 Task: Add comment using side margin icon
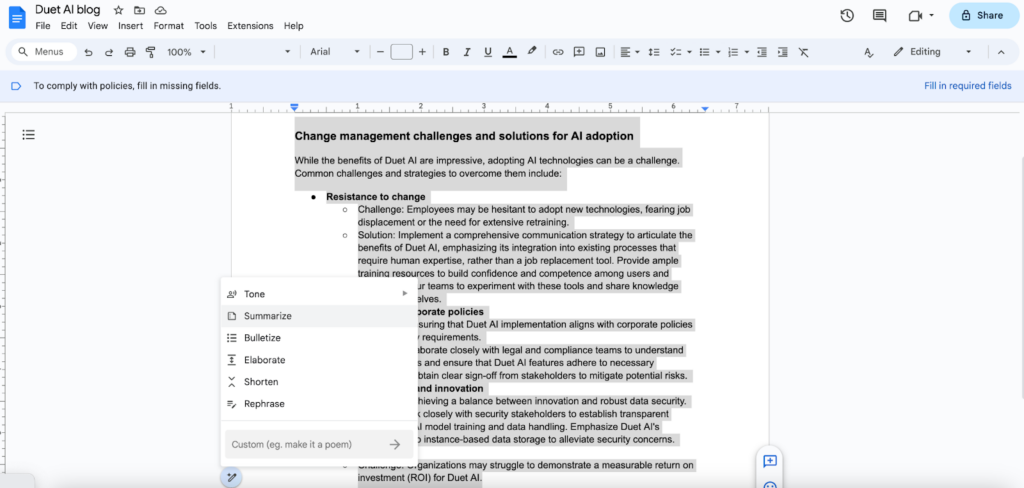click(x=769, y=461)
